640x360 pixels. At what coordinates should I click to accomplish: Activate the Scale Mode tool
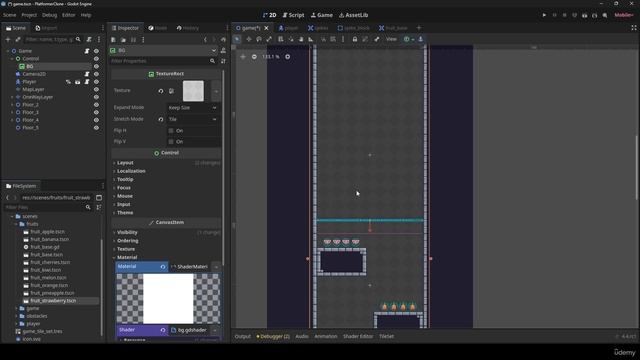tap(269, 39)
